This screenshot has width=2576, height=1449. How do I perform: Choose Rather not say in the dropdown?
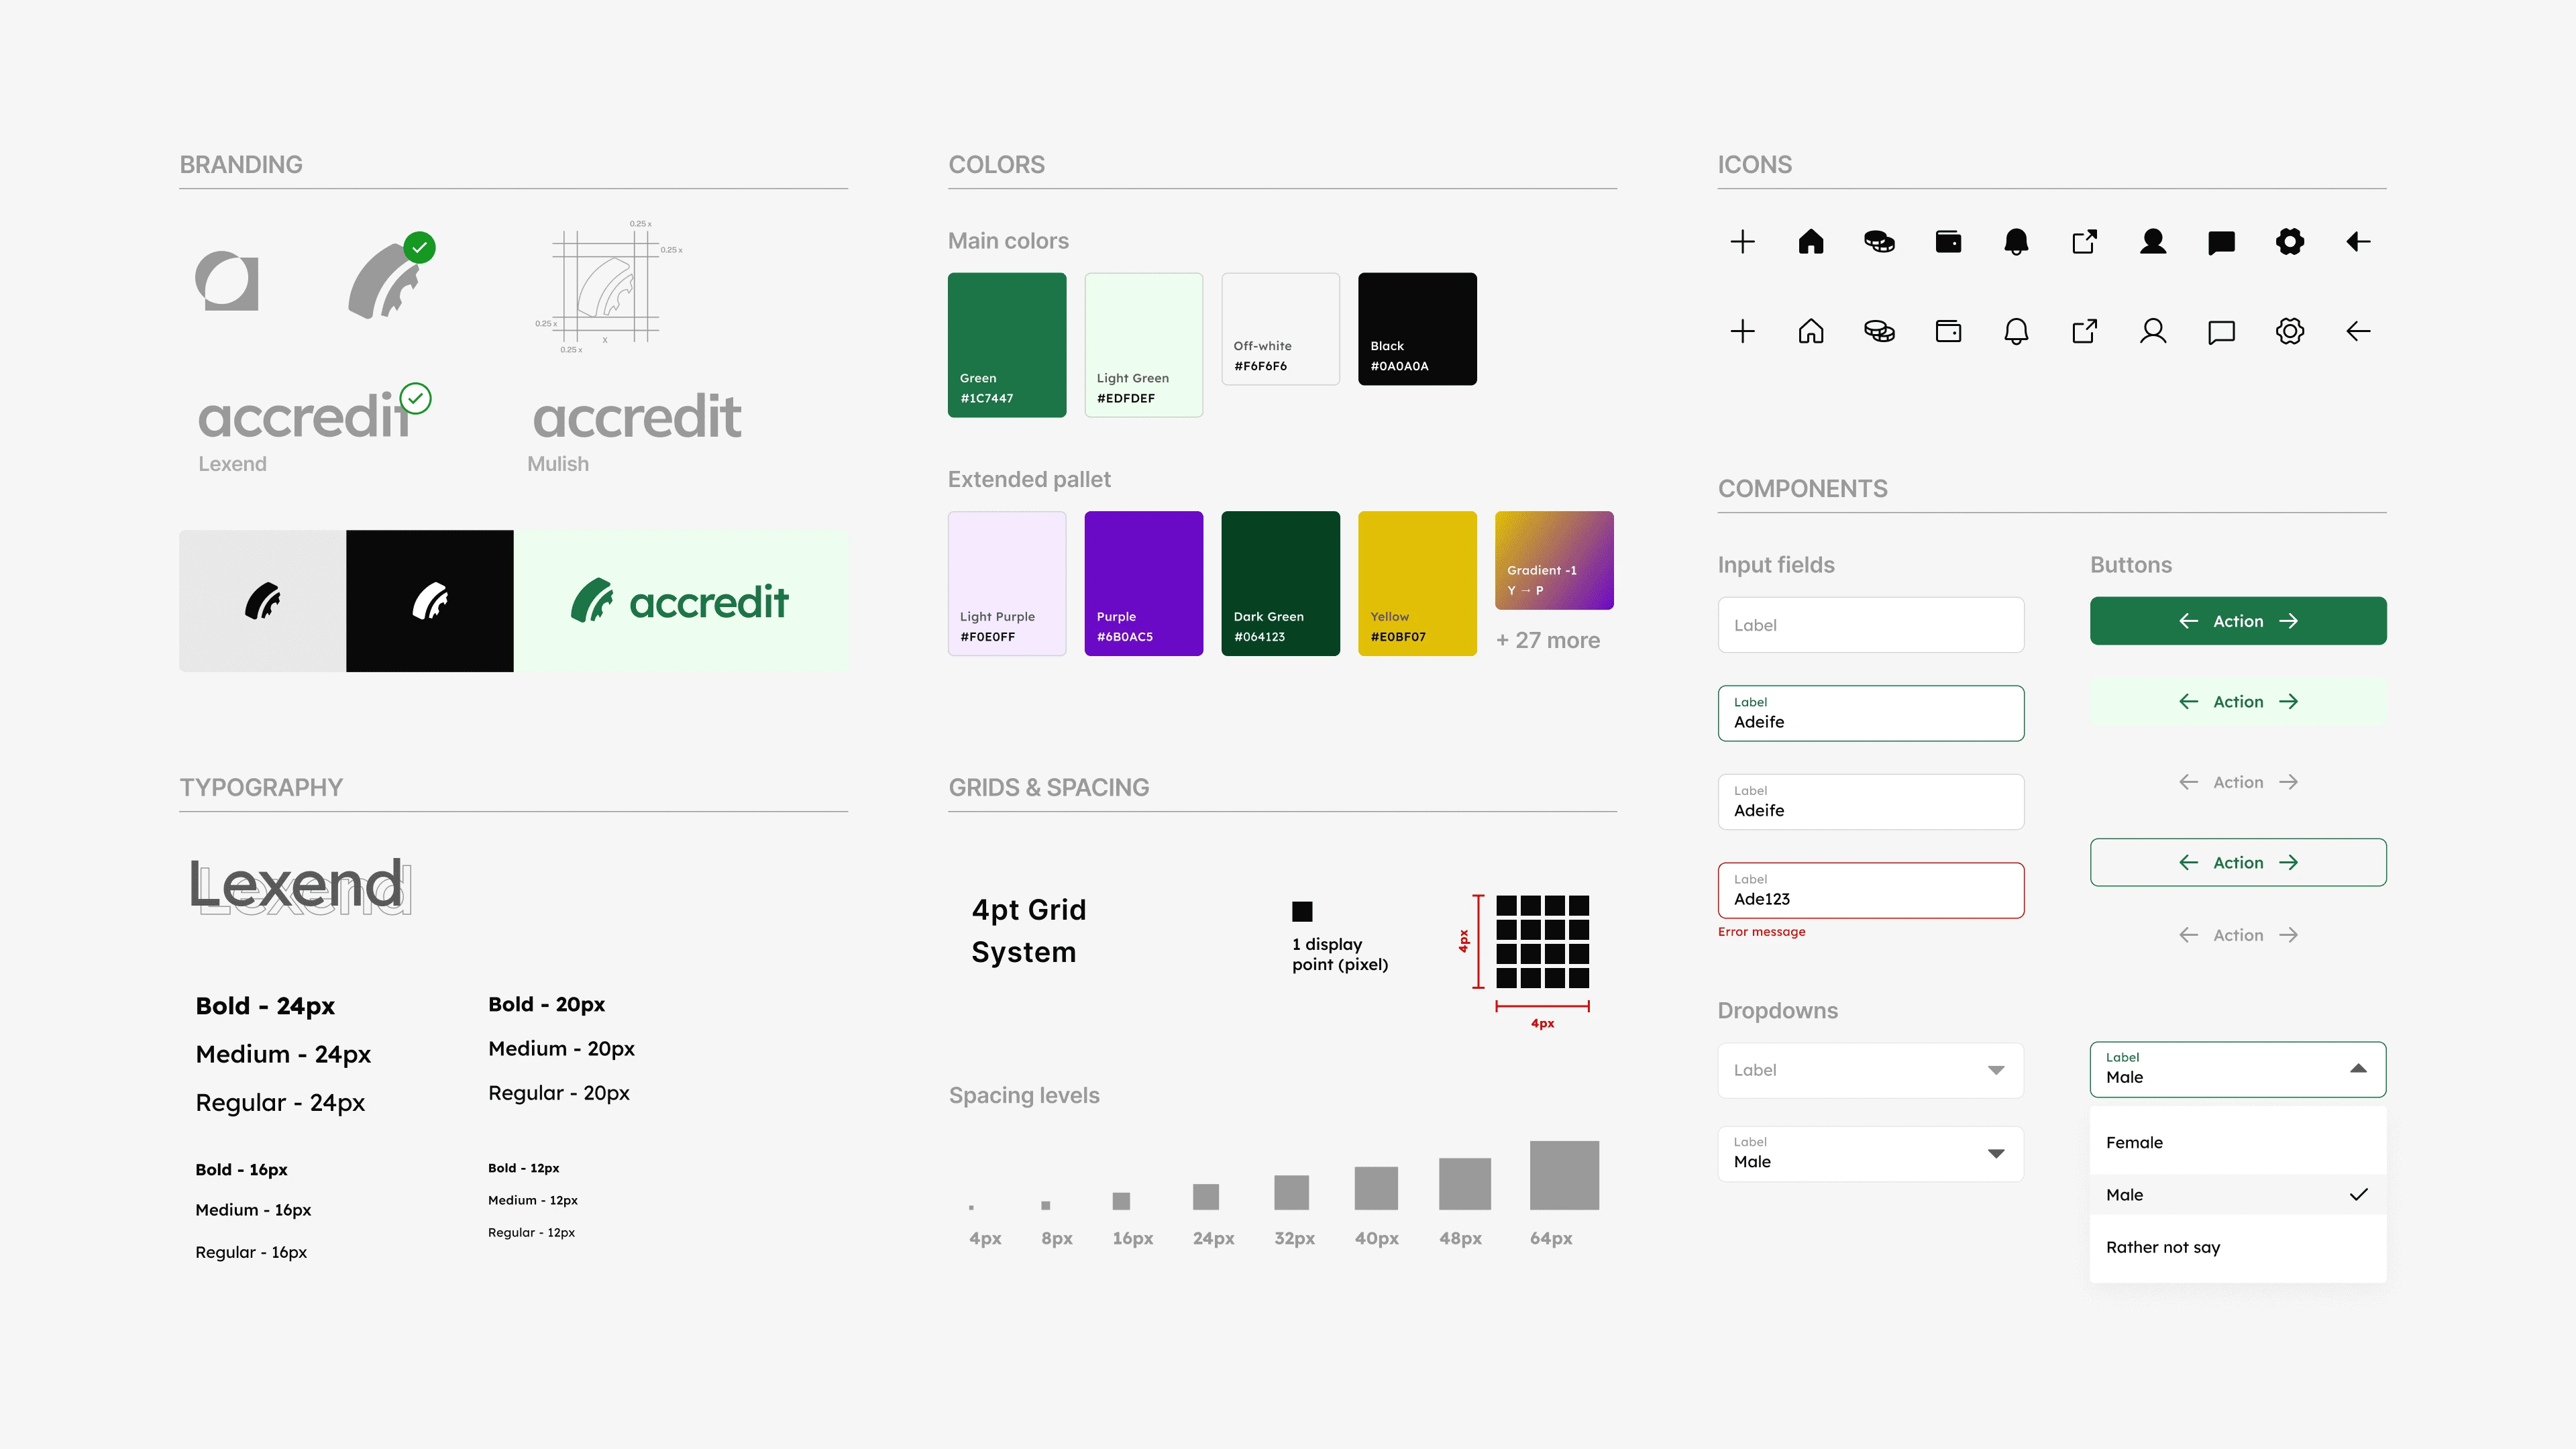coord(2163,1247)
